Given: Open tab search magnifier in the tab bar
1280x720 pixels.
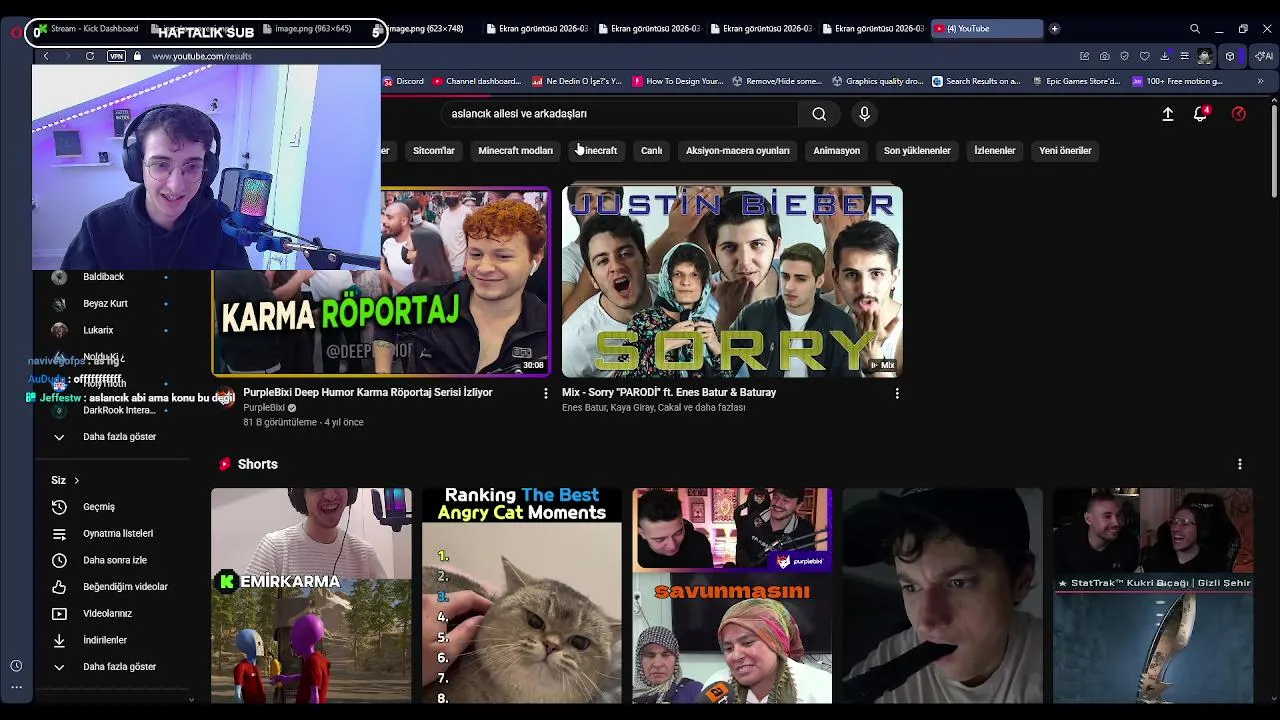Looking at the screenshot, I should point(1194,29).
